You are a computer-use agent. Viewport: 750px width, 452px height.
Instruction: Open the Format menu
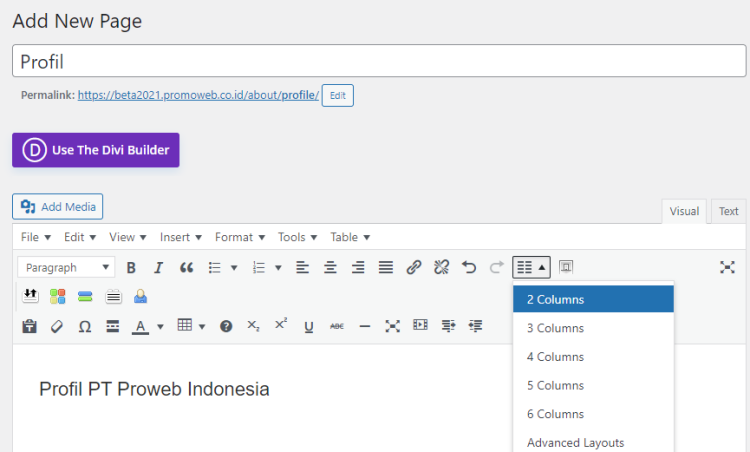(x=240, y=237)
